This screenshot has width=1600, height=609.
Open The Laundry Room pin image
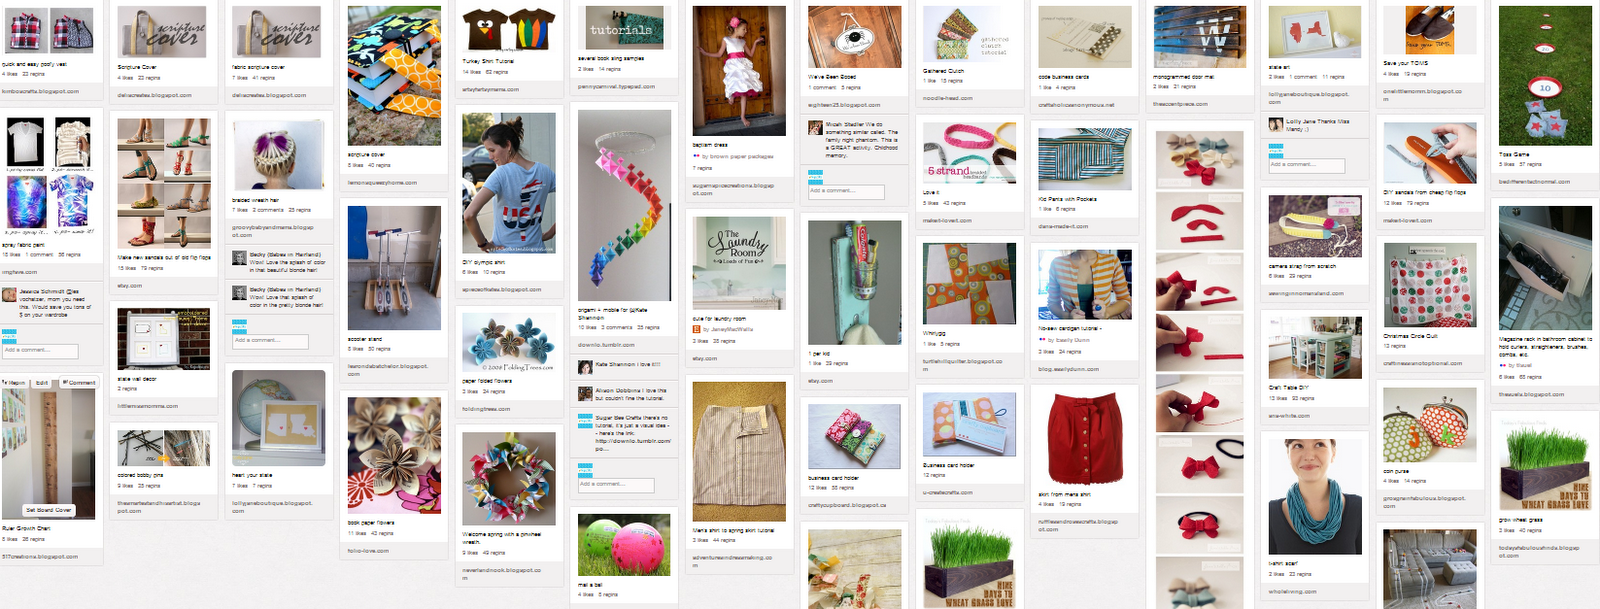click(x=739, y=264)
